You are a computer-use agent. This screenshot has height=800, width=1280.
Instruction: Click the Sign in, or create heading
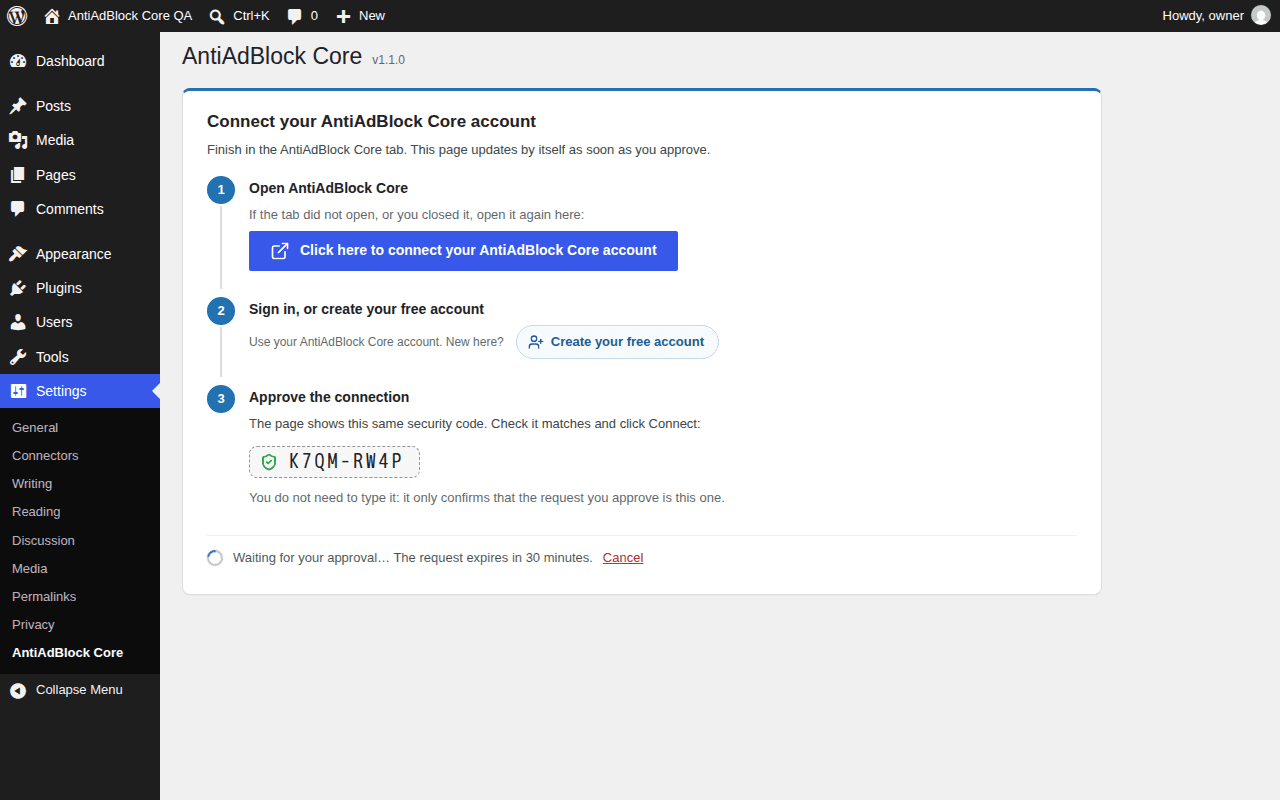pyautogui.click(x=366, y=309)
